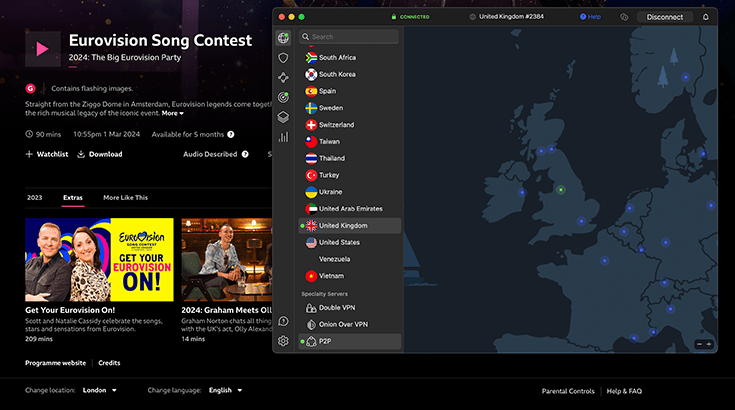
Task: Open NordVPN settings gear icon
Action: [x=283, y=341]
